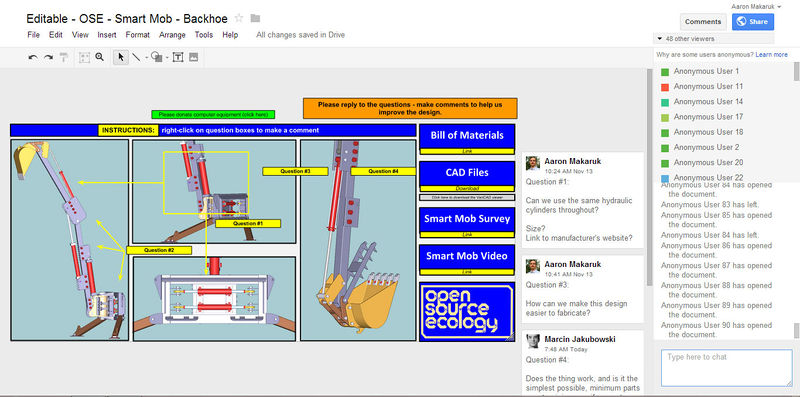Collapse the 48 other viewers list
The image size is (800, 397).
pos(660,39)
